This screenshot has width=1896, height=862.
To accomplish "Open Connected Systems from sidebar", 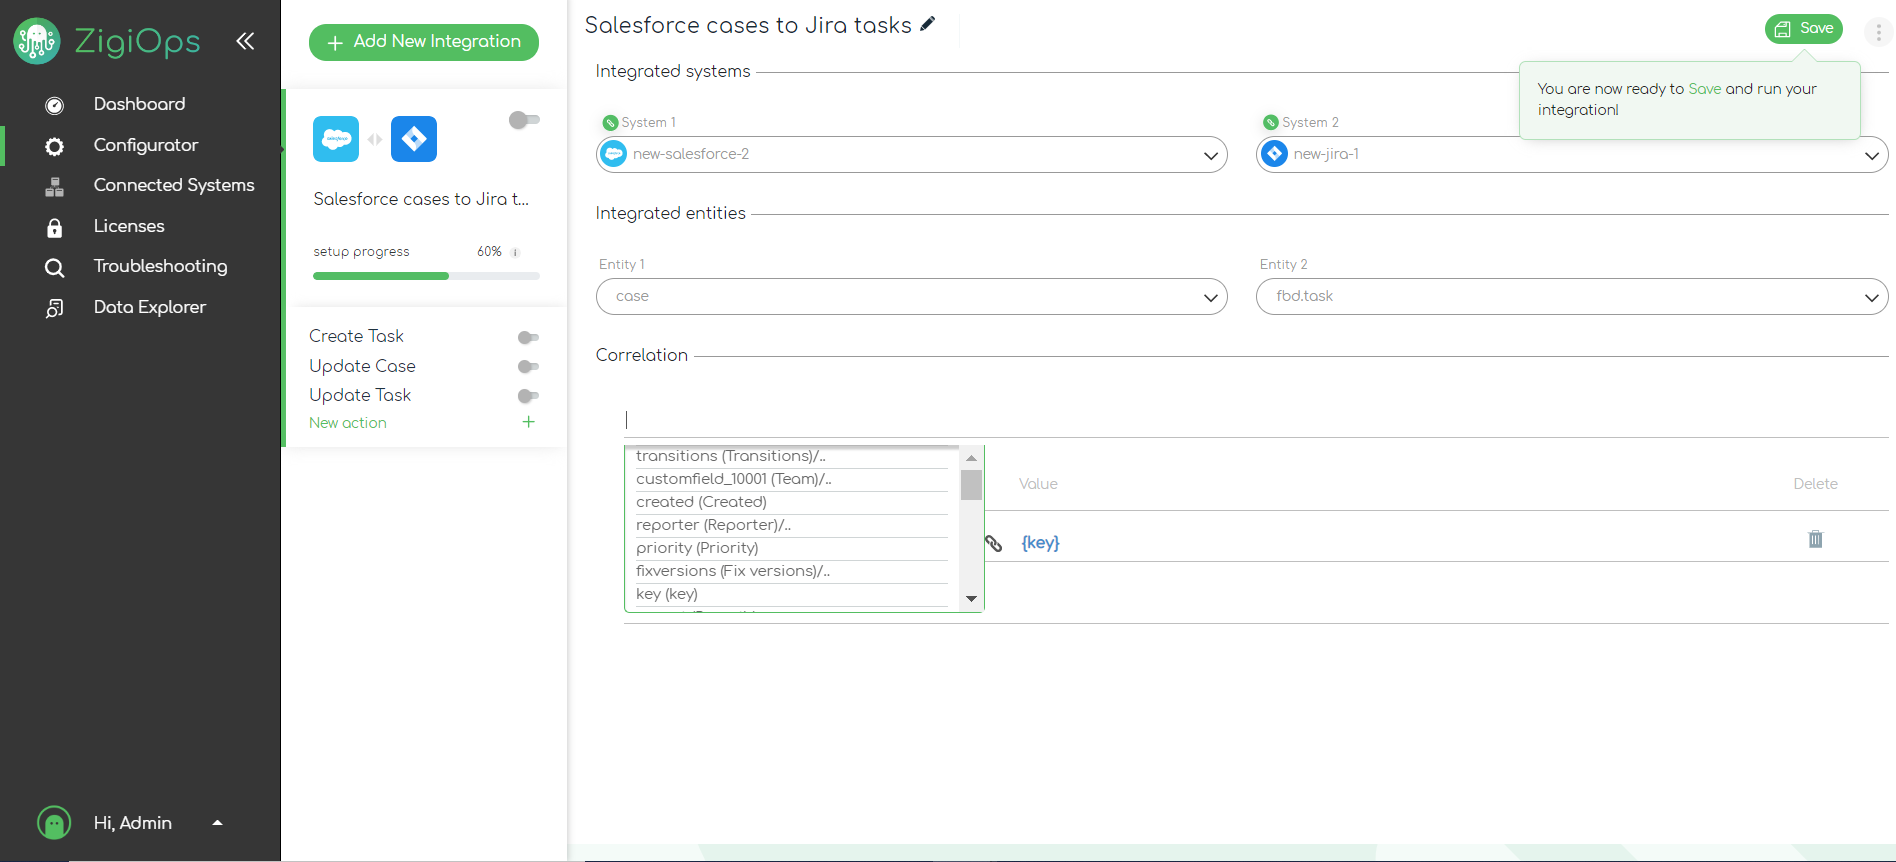I will 174,185.
